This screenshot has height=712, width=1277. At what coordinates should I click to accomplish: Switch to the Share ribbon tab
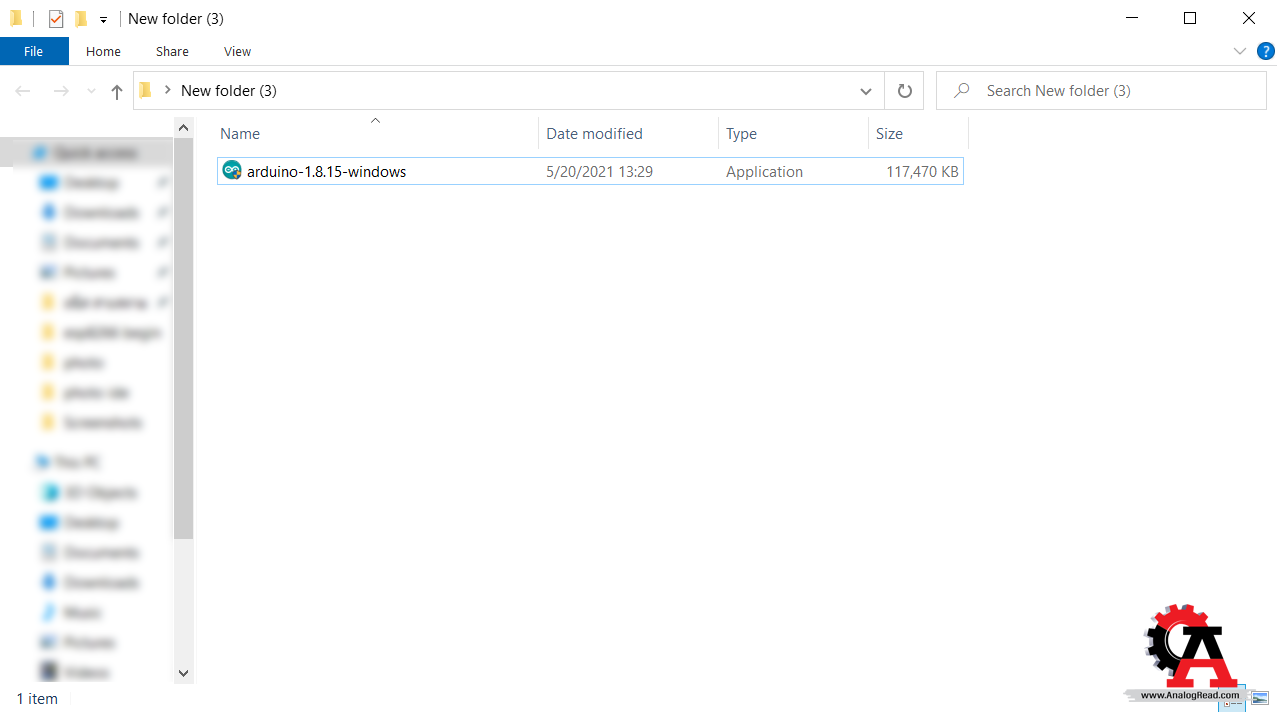click(x=172, y=51)
